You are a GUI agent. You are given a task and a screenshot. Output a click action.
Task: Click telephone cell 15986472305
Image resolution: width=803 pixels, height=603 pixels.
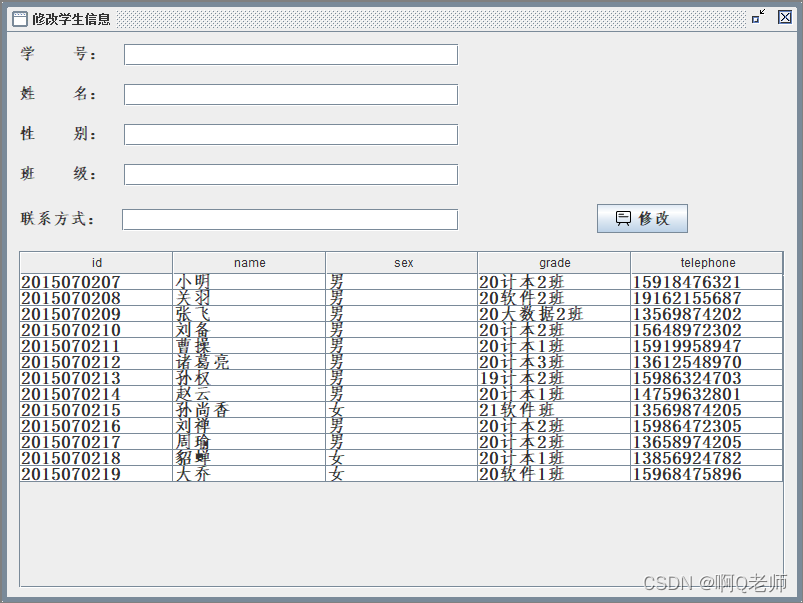pos(707,426)
